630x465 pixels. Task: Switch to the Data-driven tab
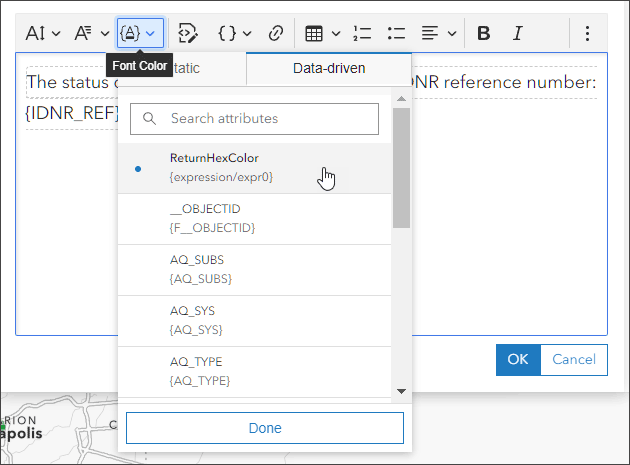click(x=329, y=69)
